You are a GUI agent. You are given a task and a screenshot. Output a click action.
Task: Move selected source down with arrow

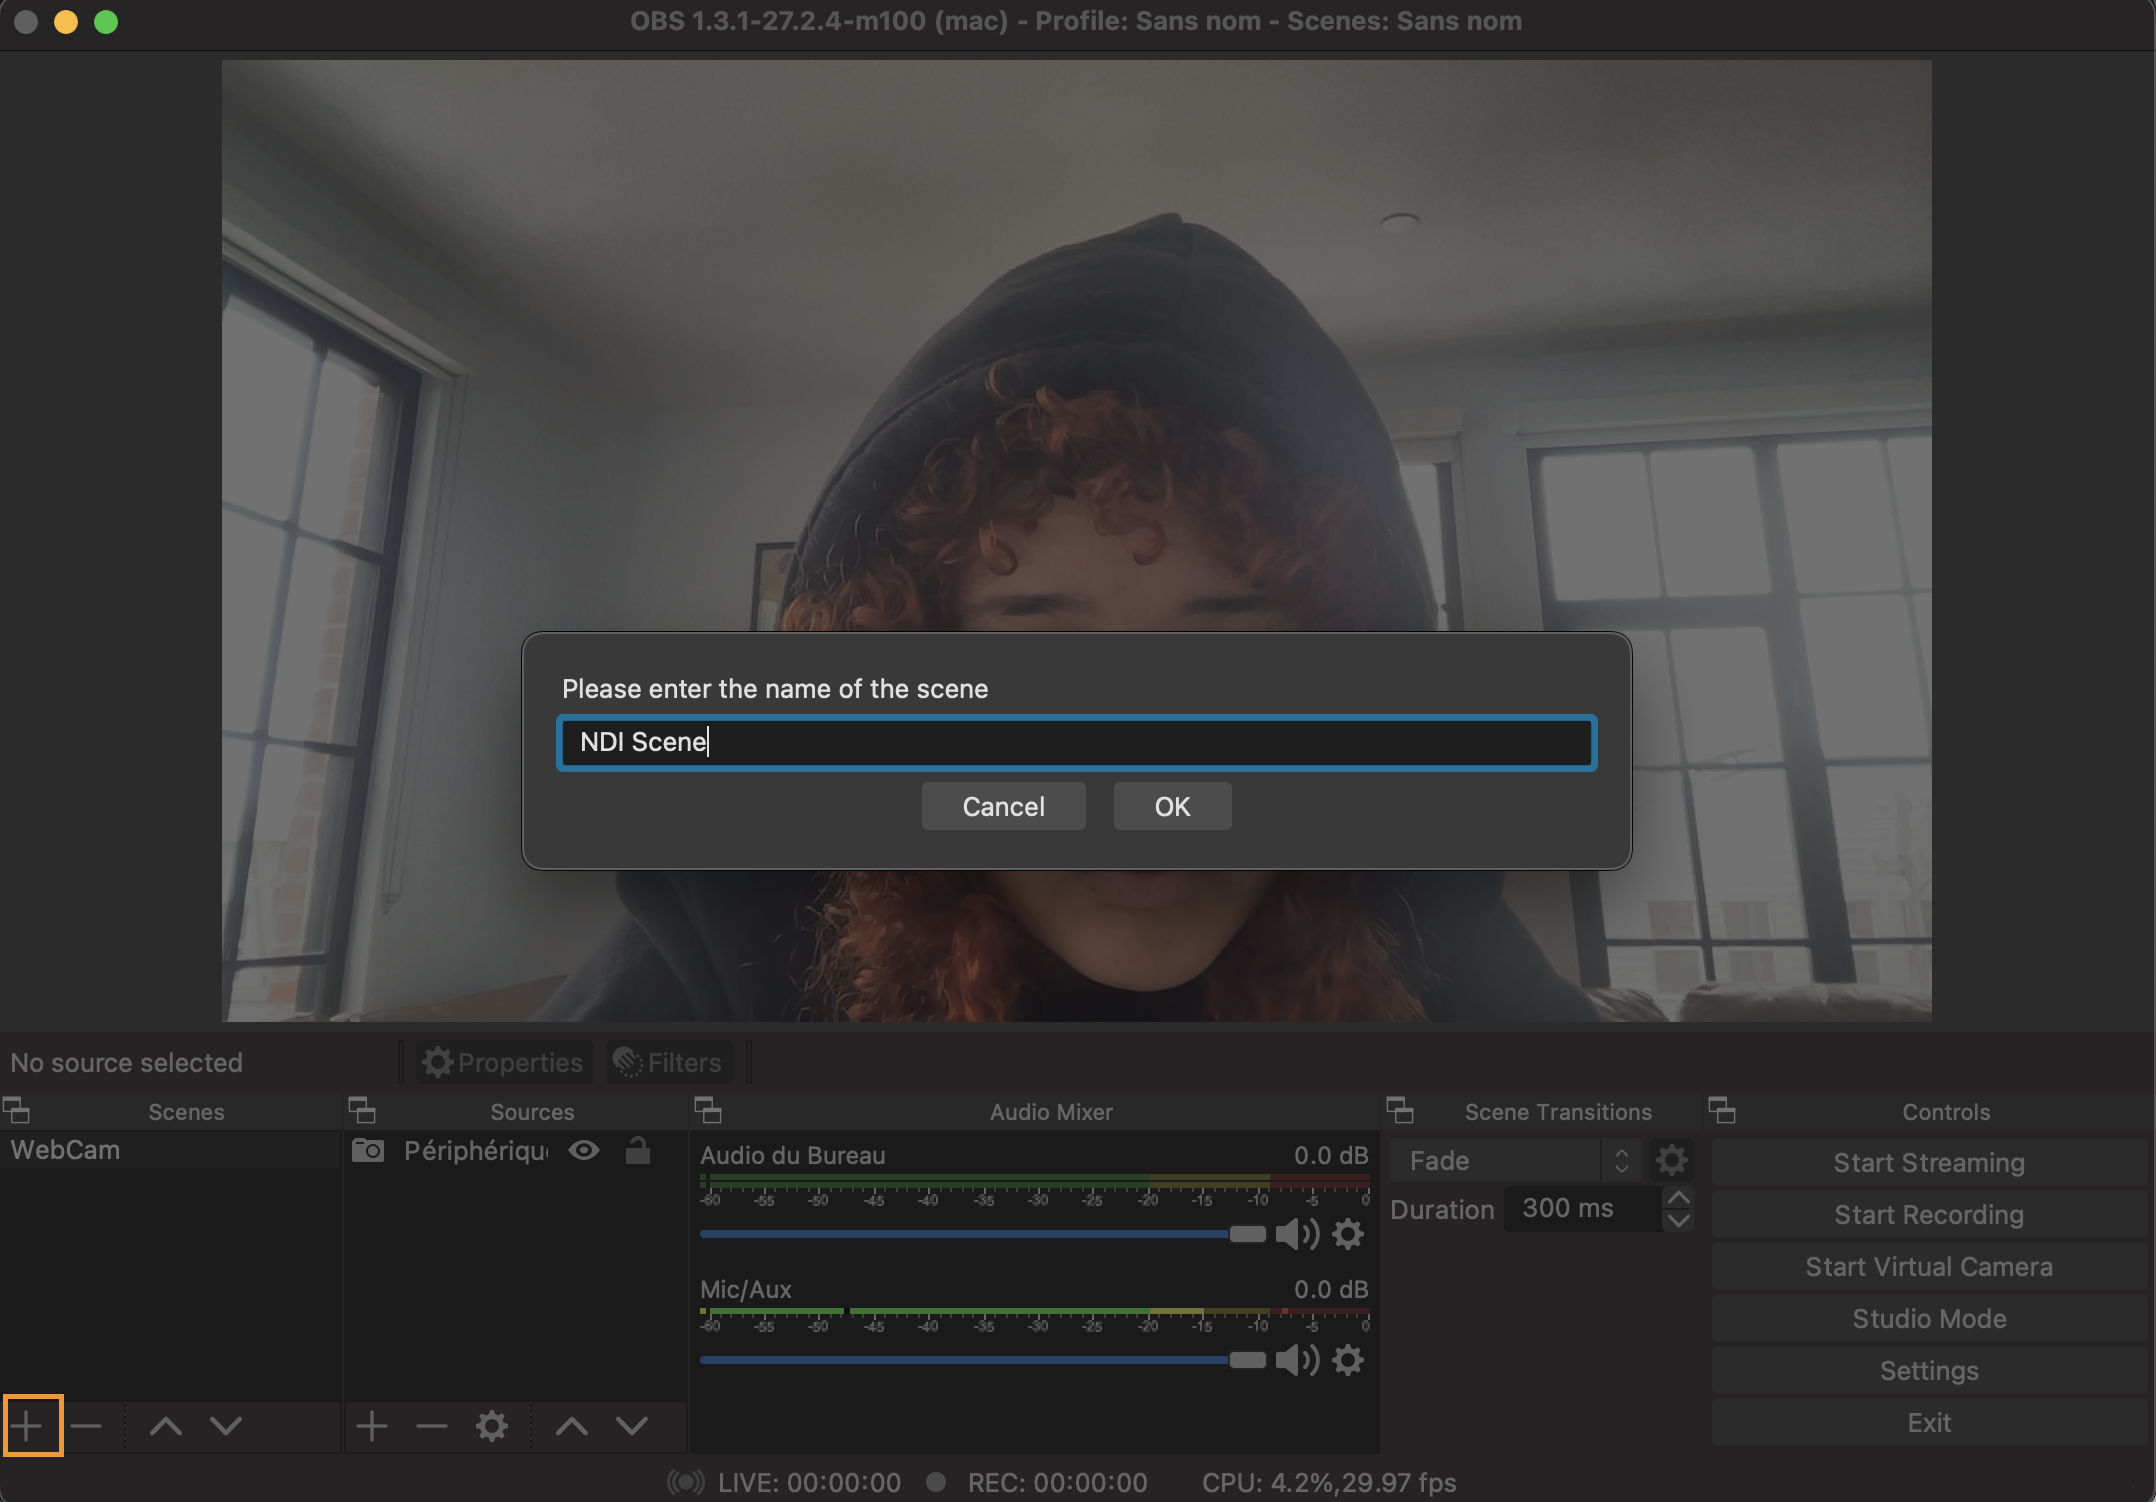[632, 1426]
